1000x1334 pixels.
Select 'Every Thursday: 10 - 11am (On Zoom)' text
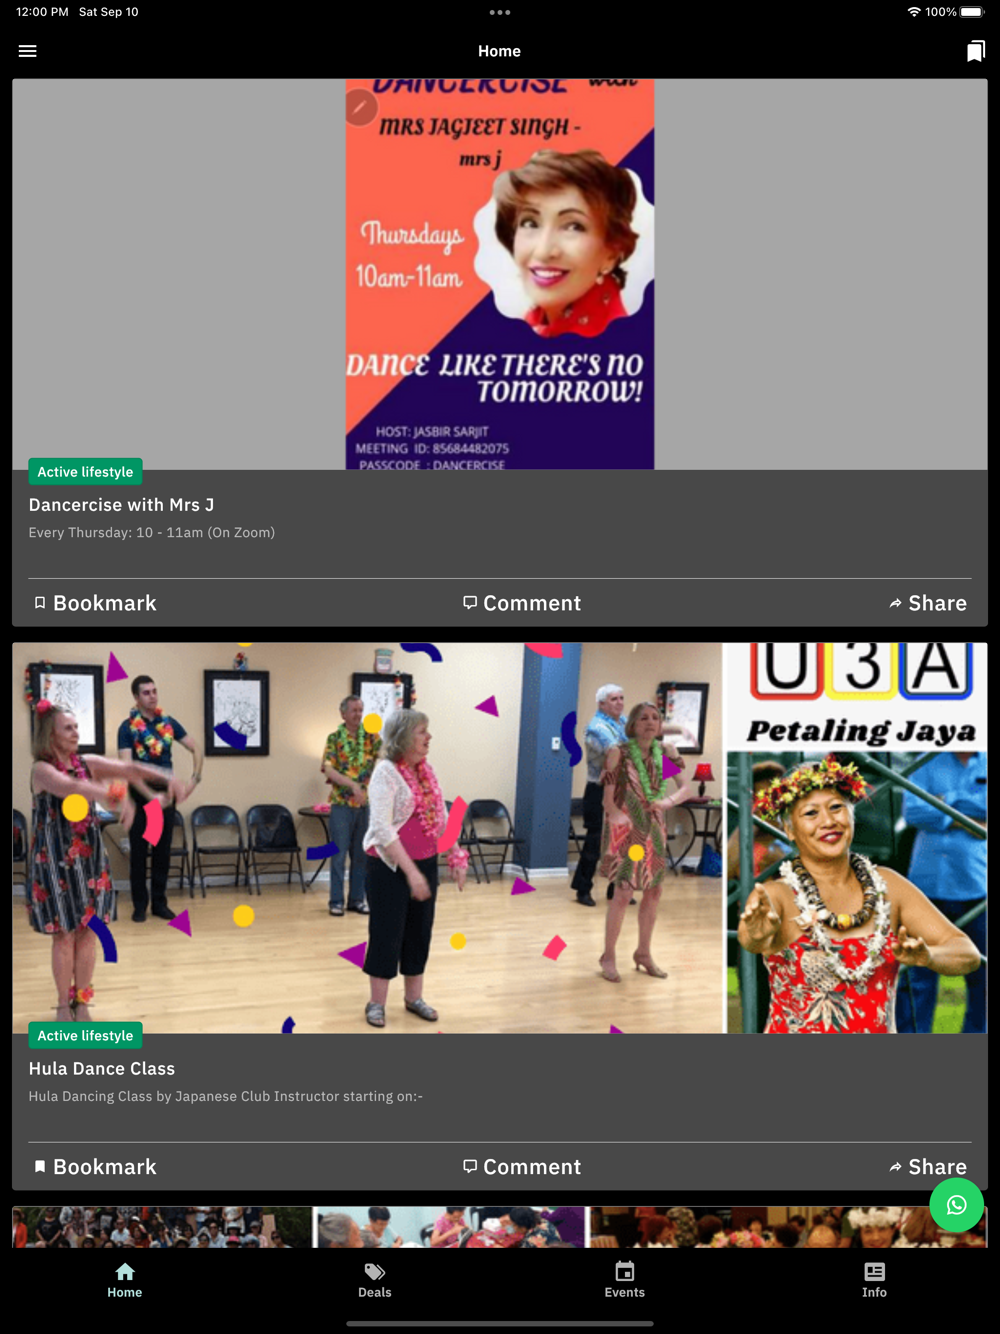click(152, 533)
